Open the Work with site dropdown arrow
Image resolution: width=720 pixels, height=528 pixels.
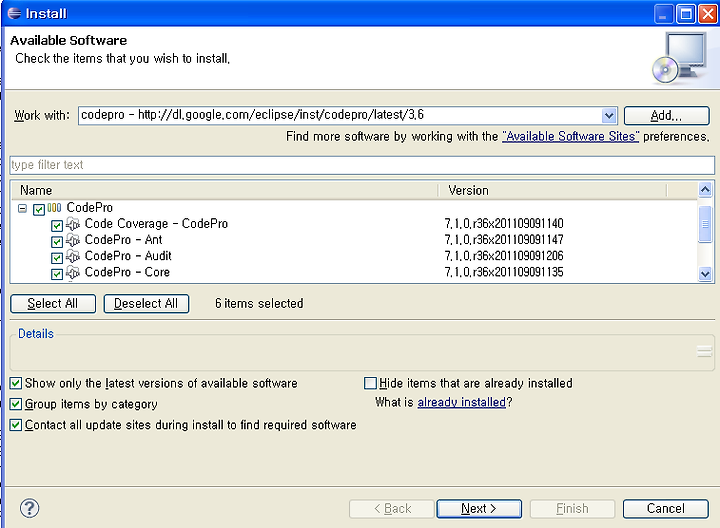coord(609,115)
